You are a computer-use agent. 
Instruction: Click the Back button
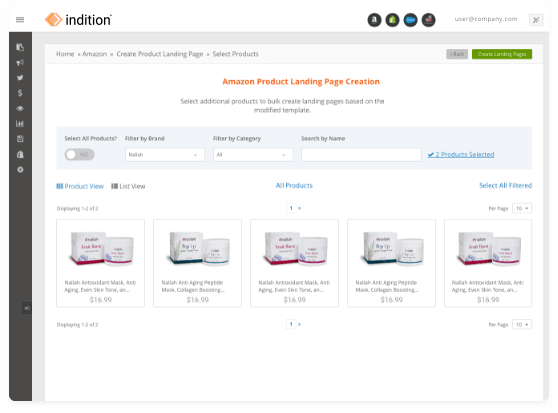coord(457,54)
